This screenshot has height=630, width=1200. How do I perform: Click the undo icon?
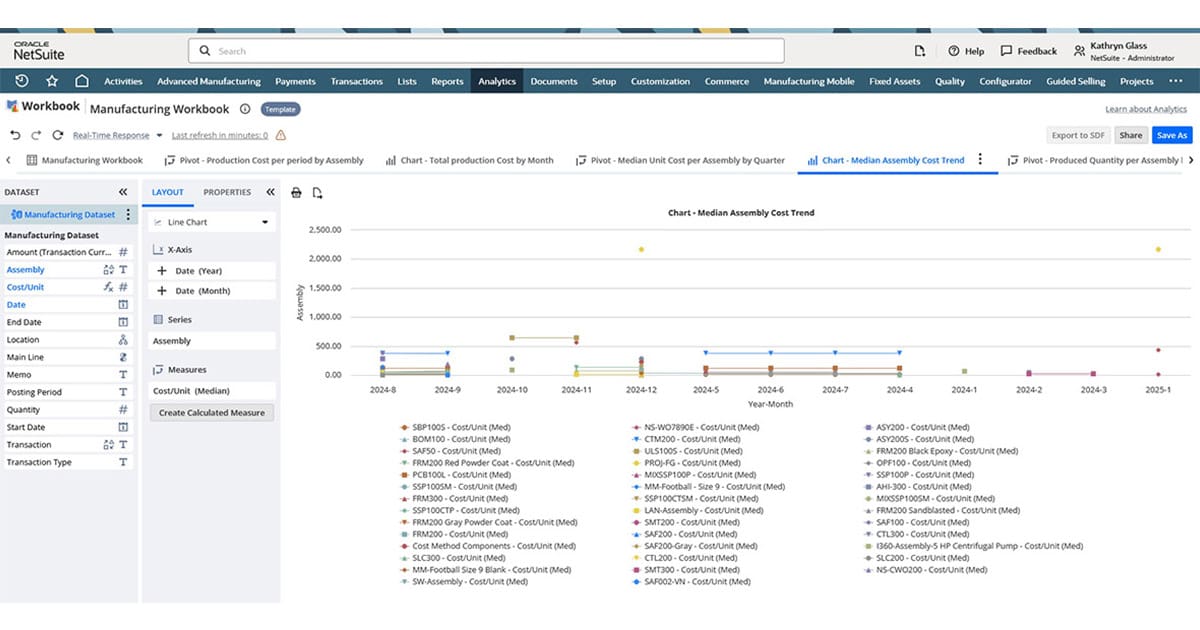(x=14, y=135)
